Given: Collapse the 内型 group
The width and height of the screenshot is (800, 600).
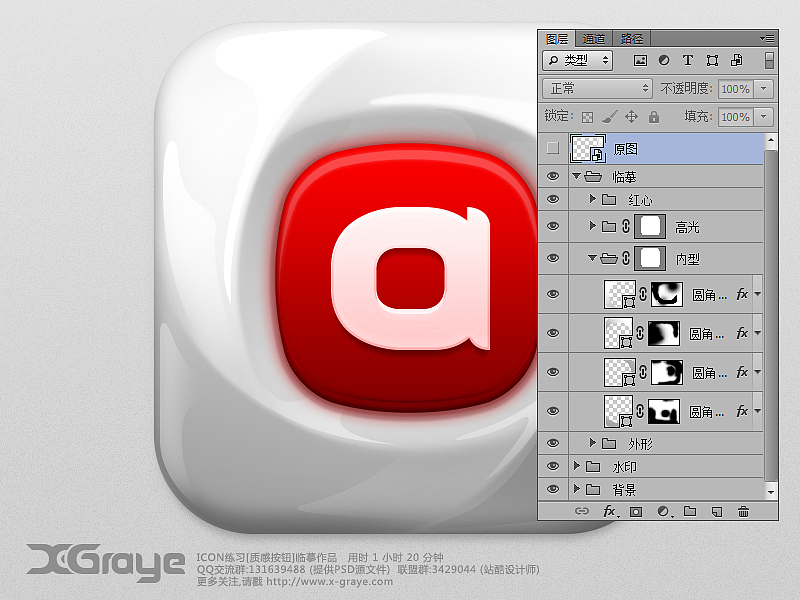Looking at the screenshot, I should (x=592, y=258).
